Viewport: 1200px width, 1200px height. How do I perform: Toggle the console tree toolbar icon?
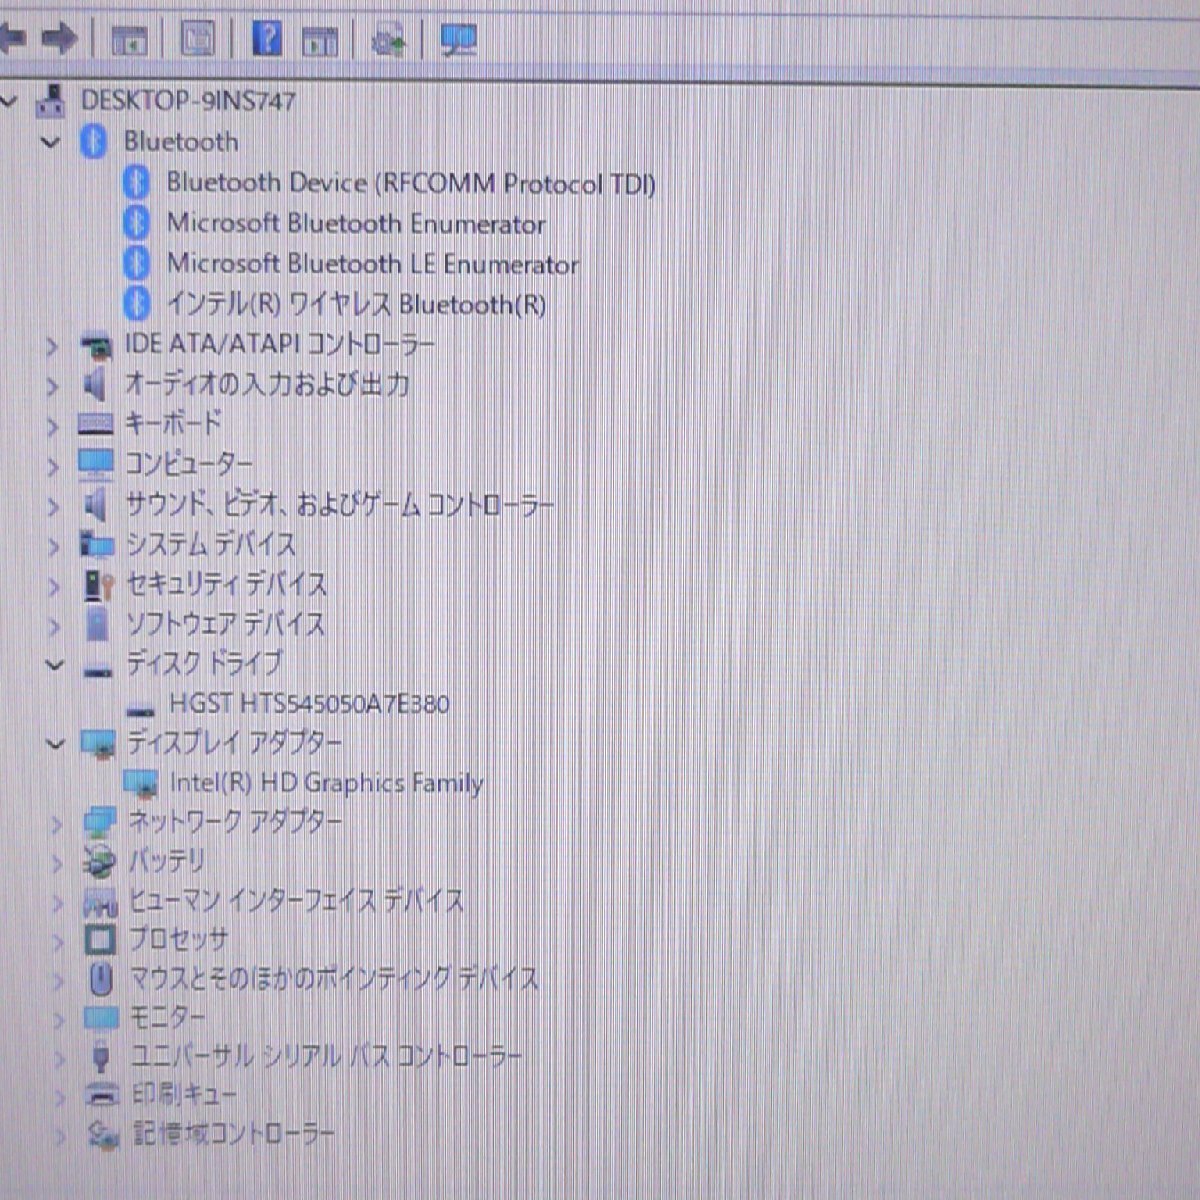click(129, 41)
